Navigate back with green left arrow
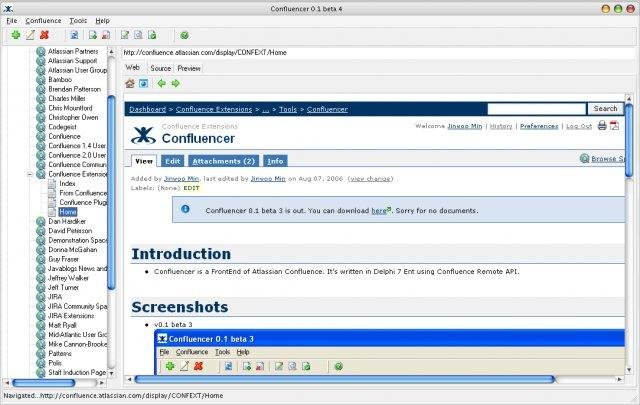The image size is (640, 405). pyautogui.click(x=162, y=83)
